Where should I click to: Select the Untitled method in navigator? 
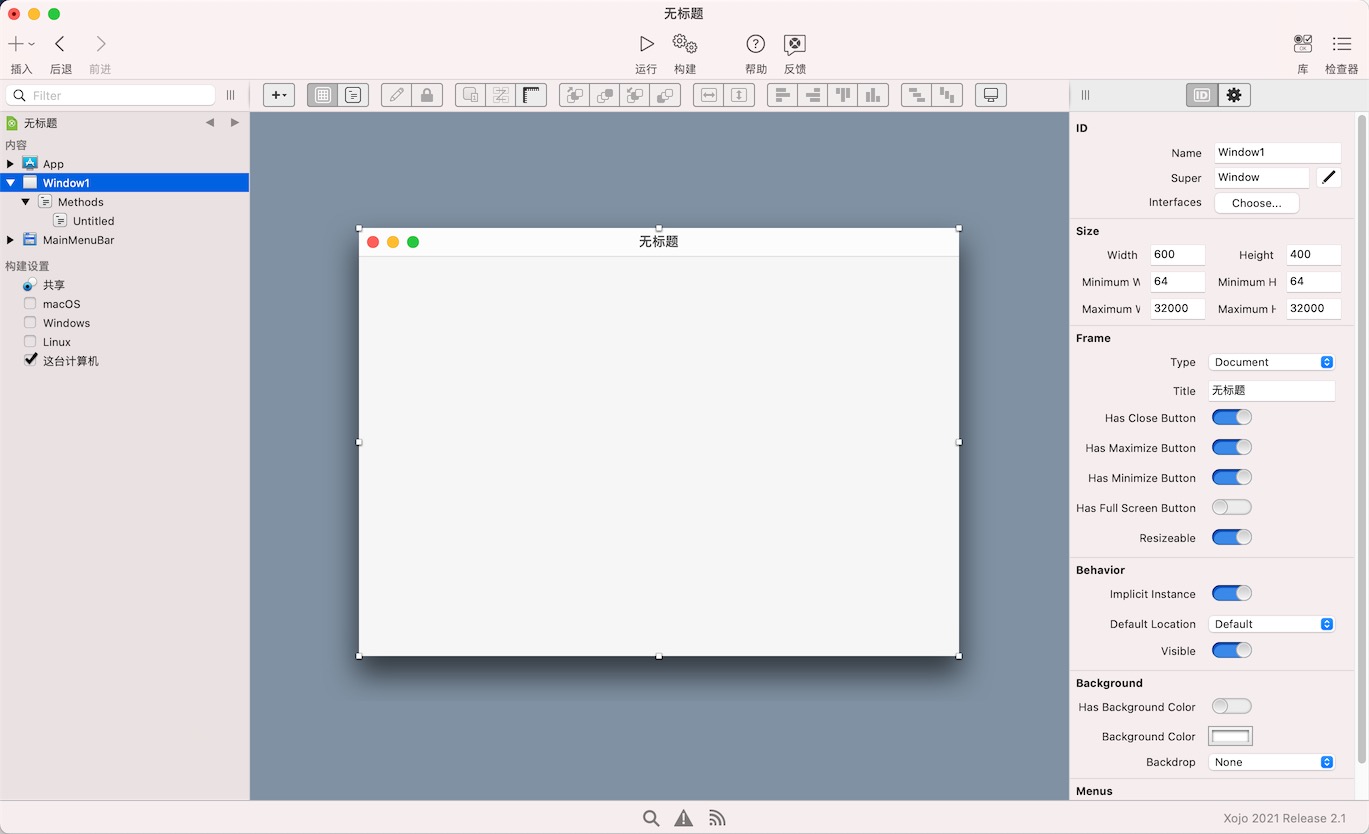pos(93,221)
